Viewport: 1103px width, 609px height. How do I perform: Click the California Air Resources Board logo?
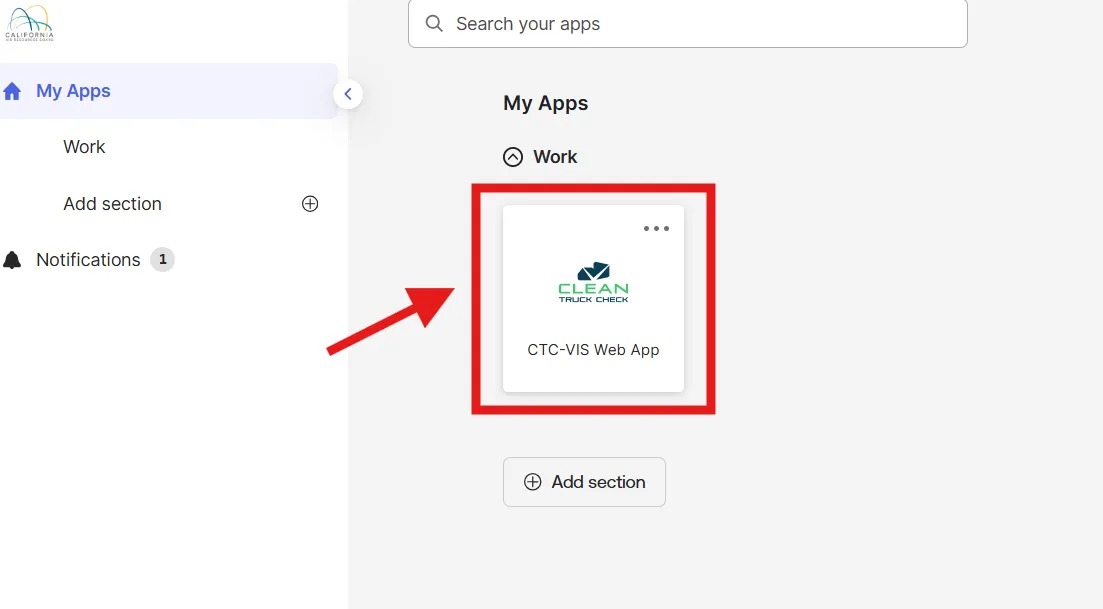pyautogui.click(x=29, y=23)
